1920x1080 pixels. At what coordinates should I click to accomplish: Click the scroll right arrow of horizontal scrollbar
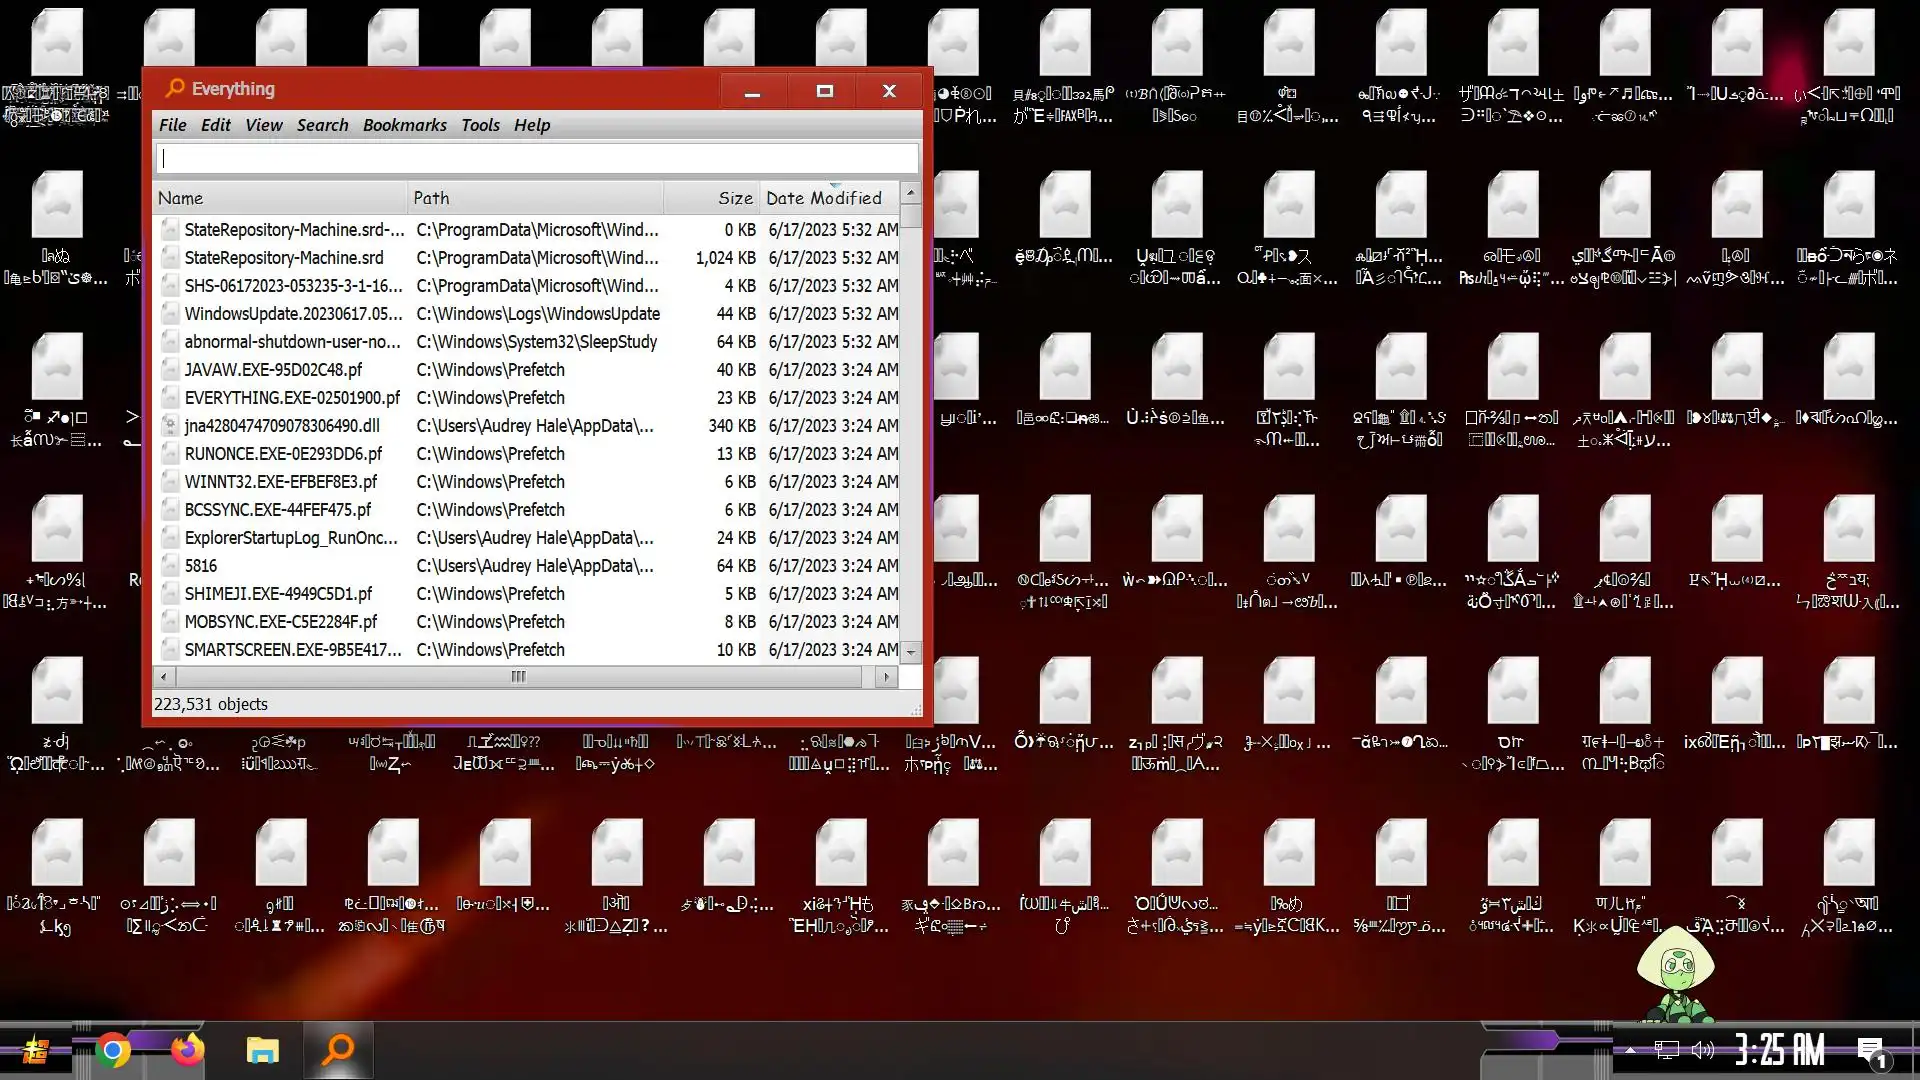[x=886, y=677]
